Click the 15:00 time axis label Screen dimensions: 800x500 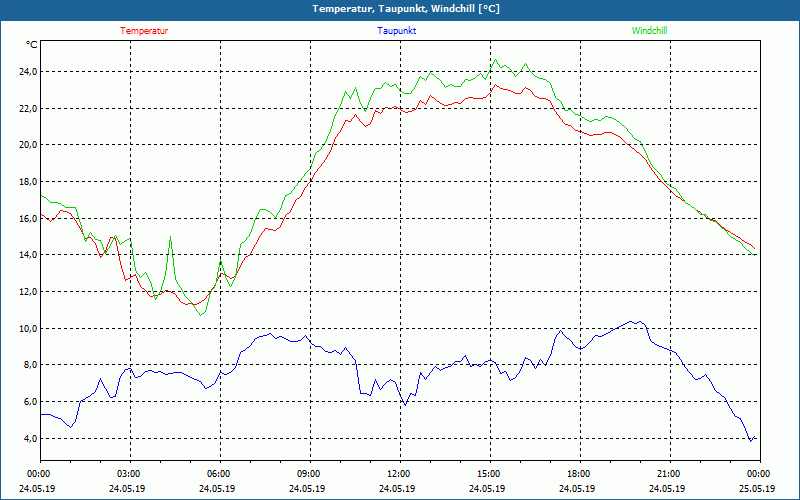click(488, 474)
